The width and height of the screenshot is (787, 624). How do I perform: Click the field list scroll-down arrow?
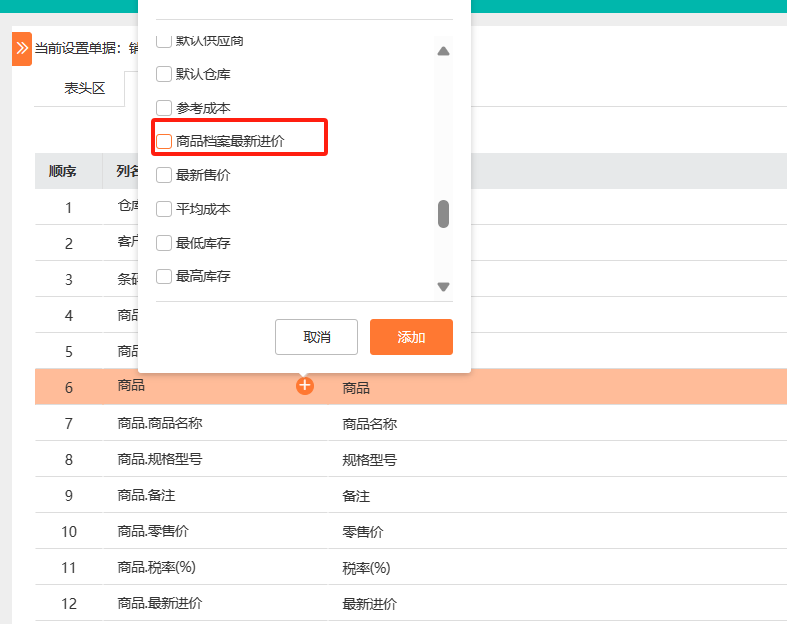[x=443, y=287]
